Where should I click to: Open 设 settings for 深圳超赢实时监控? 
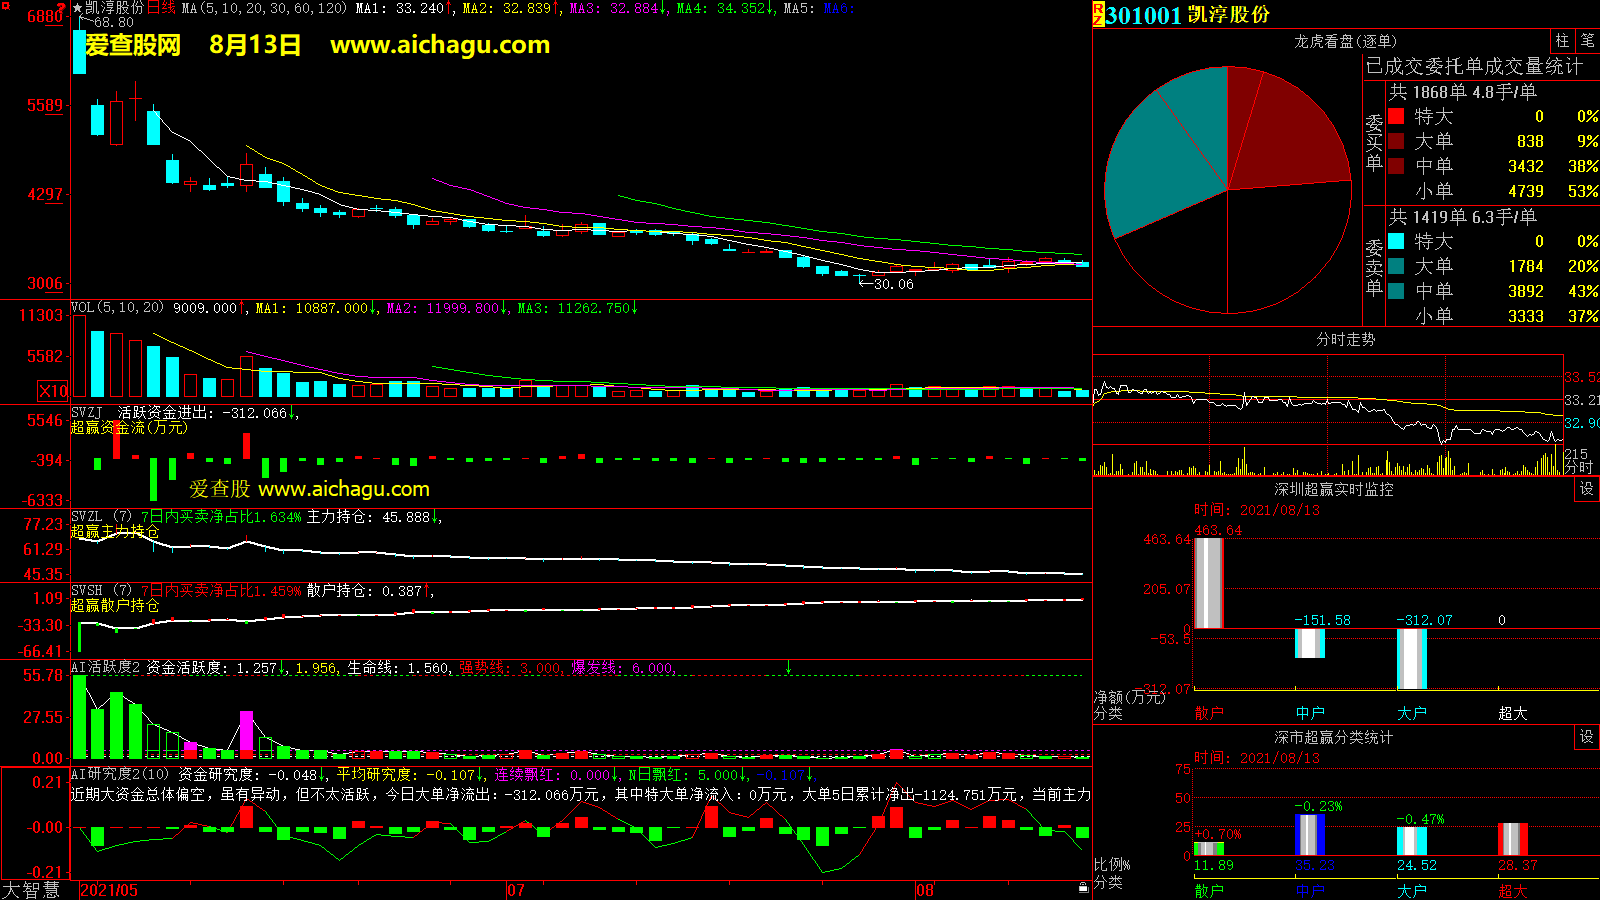click(1587, 489)
